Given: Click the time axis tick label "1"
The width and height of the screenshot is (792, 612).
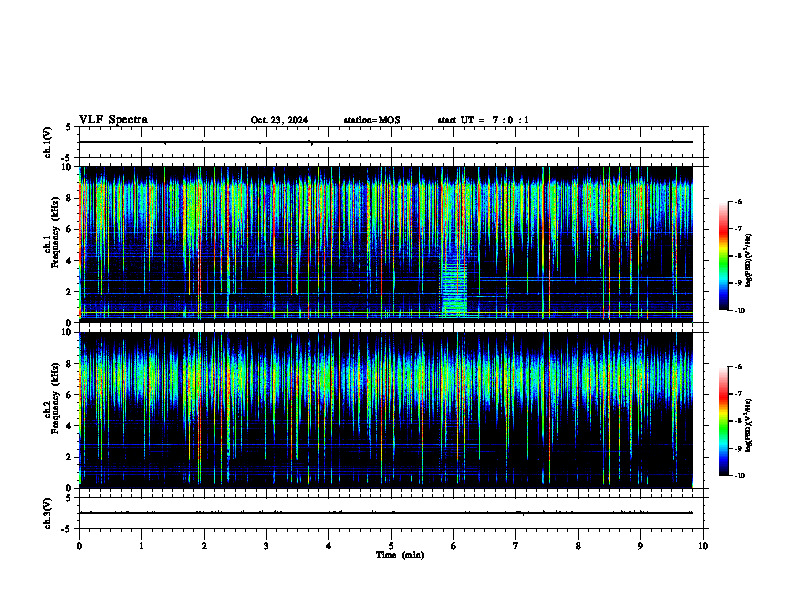Looking at the screenshot, I should [141, 546].
